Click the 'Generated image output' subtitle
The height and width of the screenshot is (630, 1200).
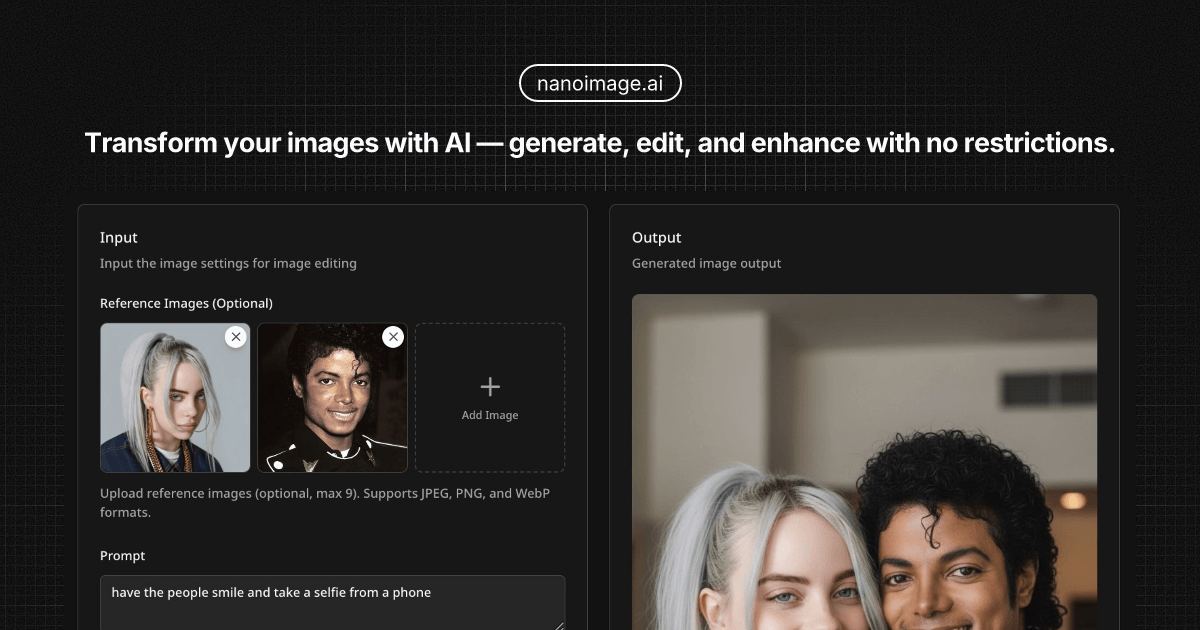pyautogui.click(x=707, y=264)
